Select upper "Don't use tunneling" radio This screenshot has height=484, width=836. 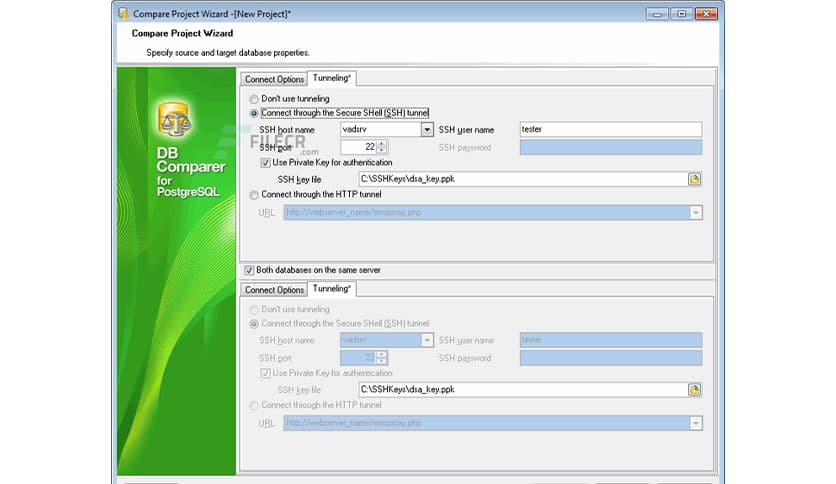click(x=254, y=99)
